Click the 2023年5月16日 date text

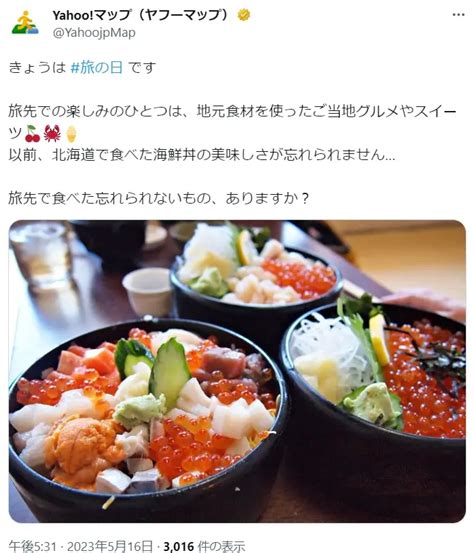[110, 546]
